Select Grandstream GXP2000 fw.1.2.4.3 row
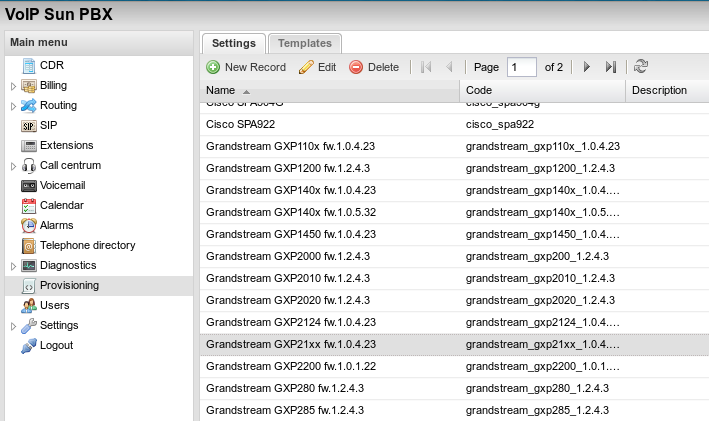The image size is (709, 421). 454,256
